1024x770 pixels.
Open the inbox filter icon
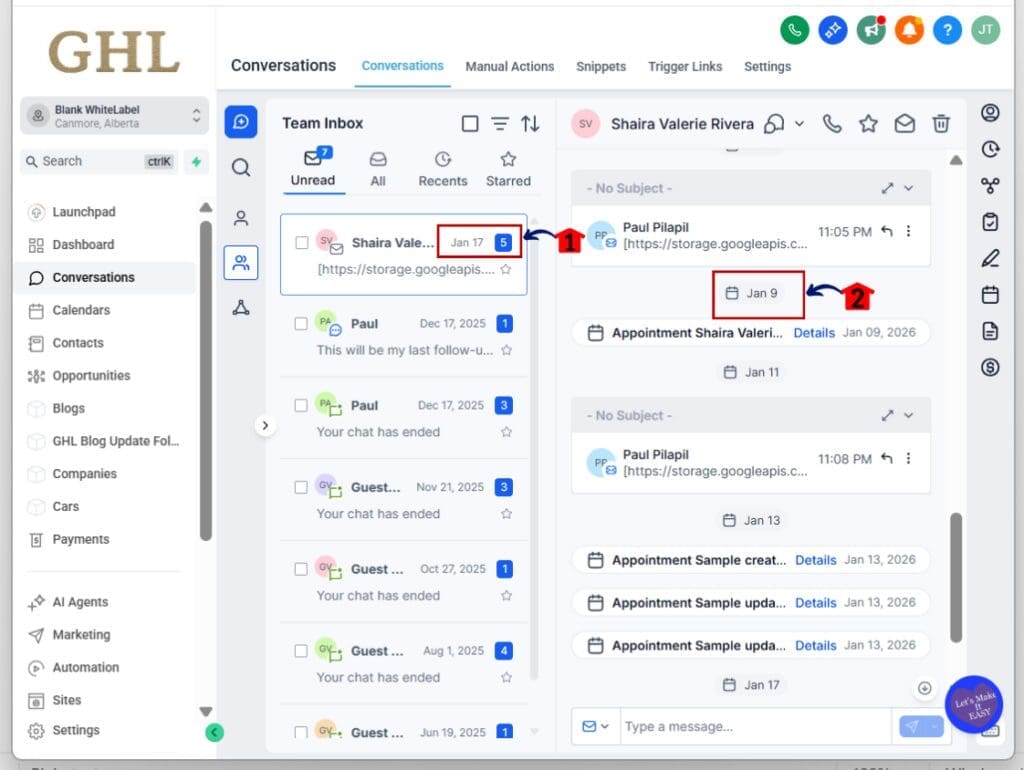coord(500,124)
